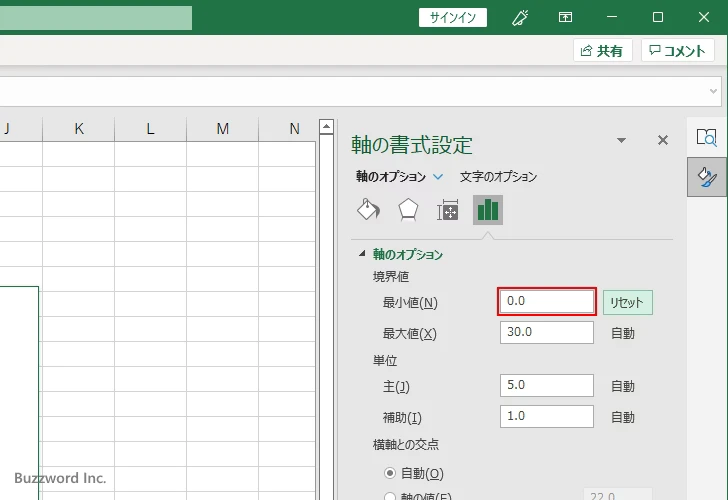
Task: Close the 軸の書式設定 pane
Action: click(663, 140)
